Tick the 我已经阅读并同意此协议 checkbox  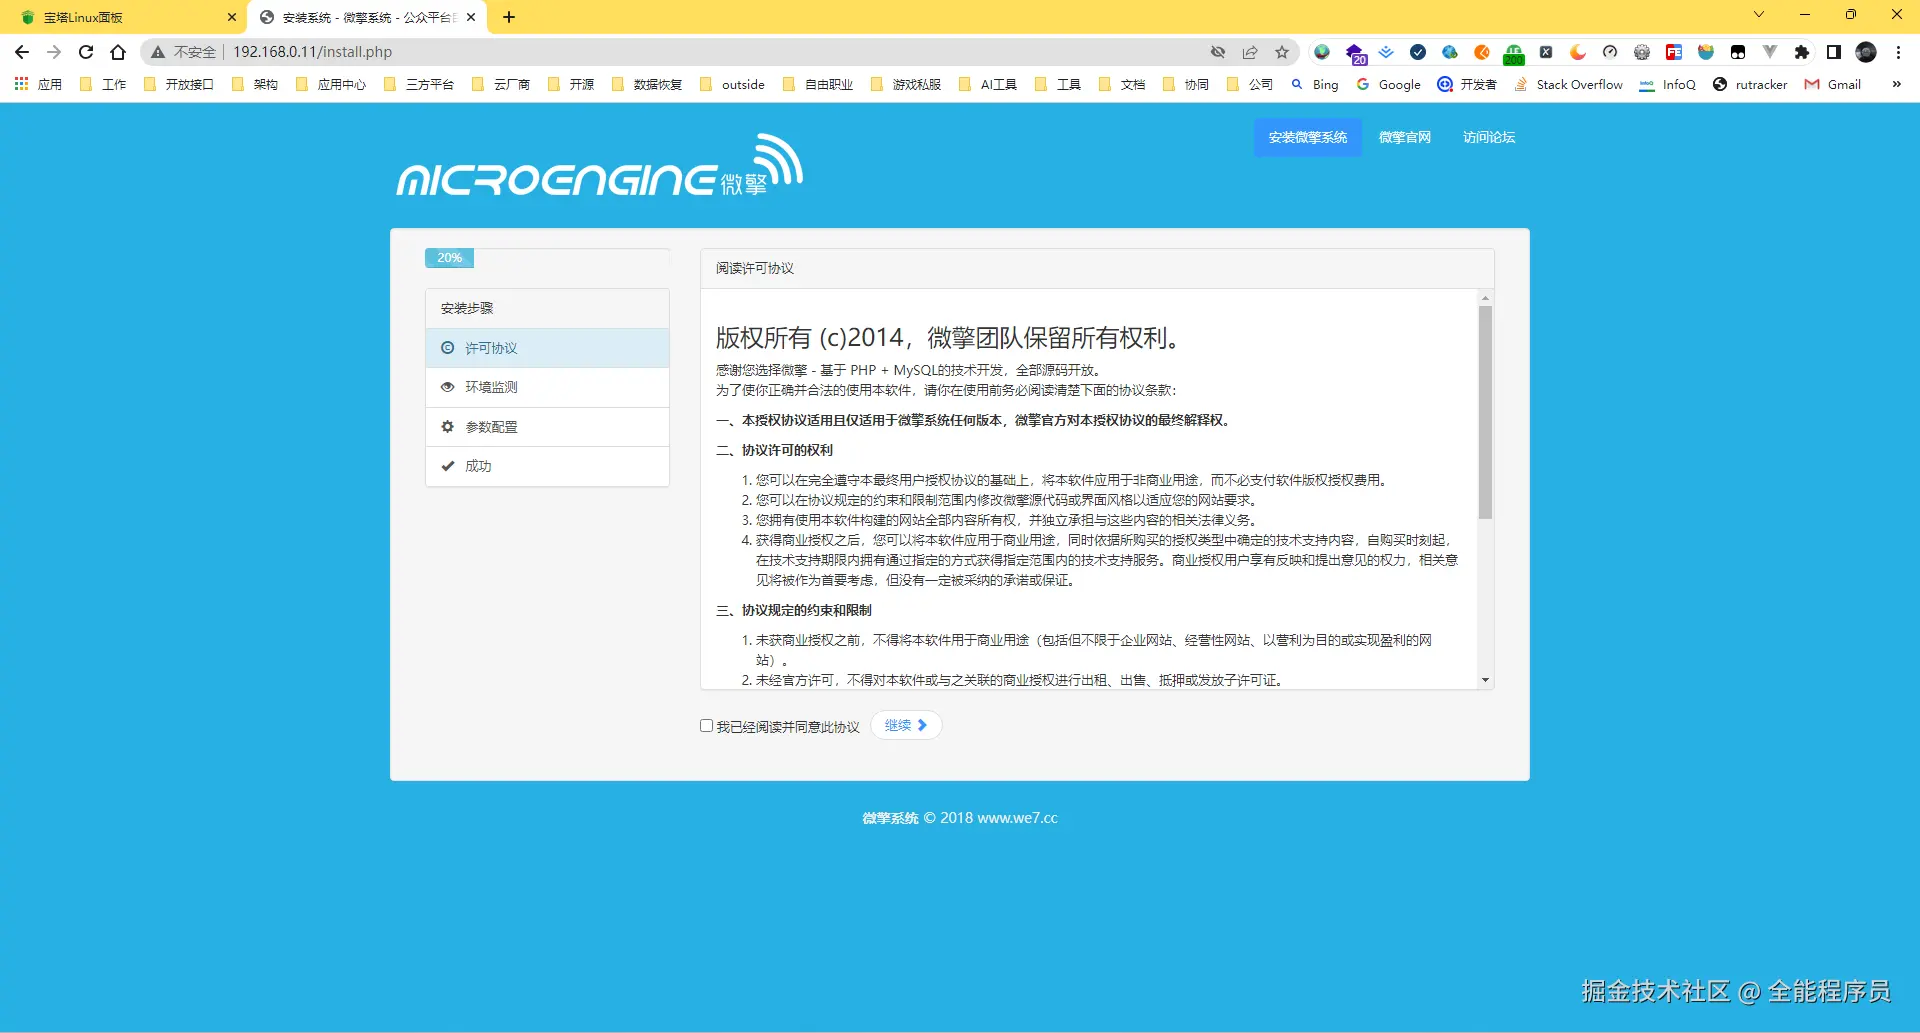click(706, 726)
